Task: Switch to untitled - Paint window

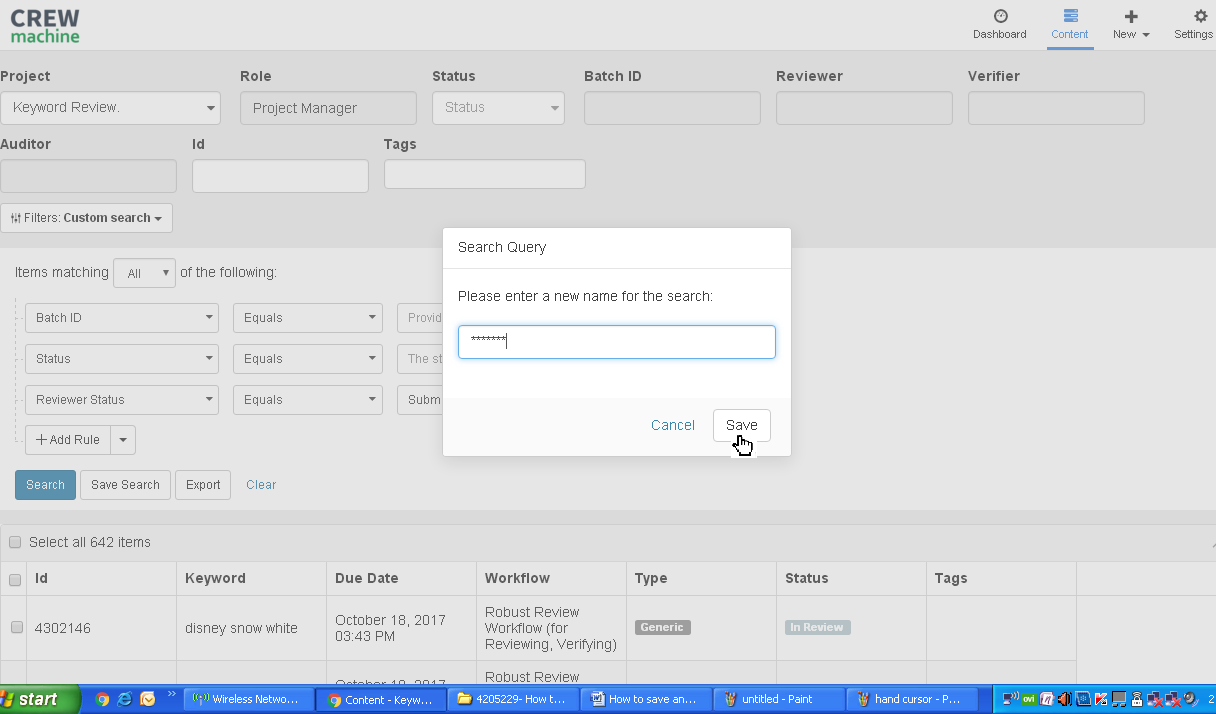Action: (x=781, y=699)
